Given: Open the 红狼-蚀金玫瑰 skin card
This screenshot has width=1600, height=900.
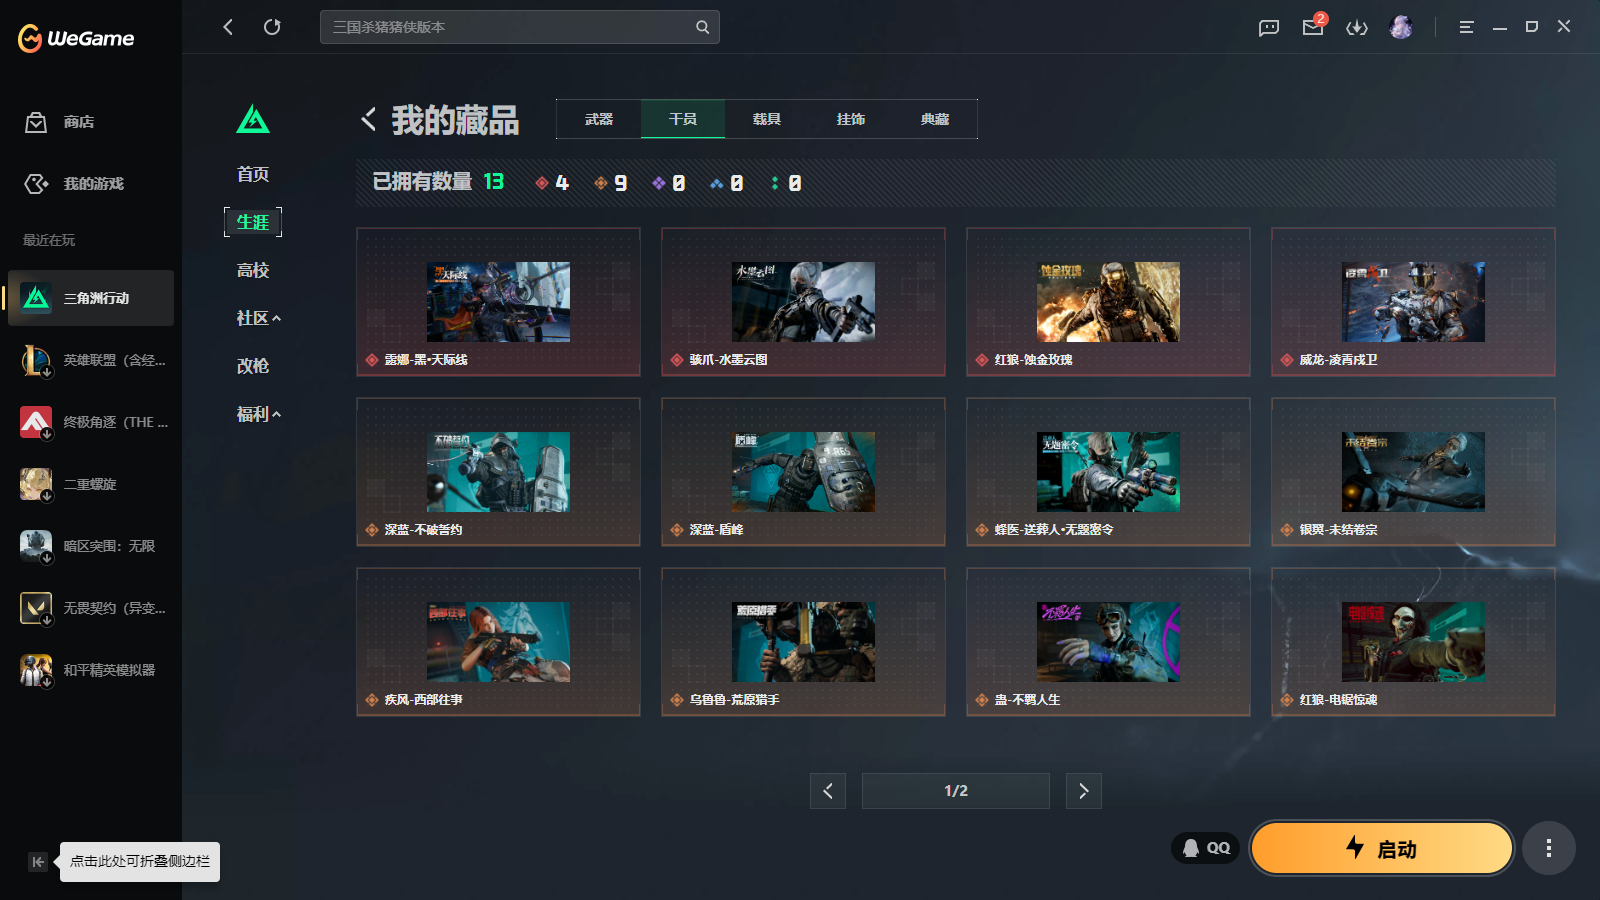Looking at the screenshot, I should tap(1108, 302).
